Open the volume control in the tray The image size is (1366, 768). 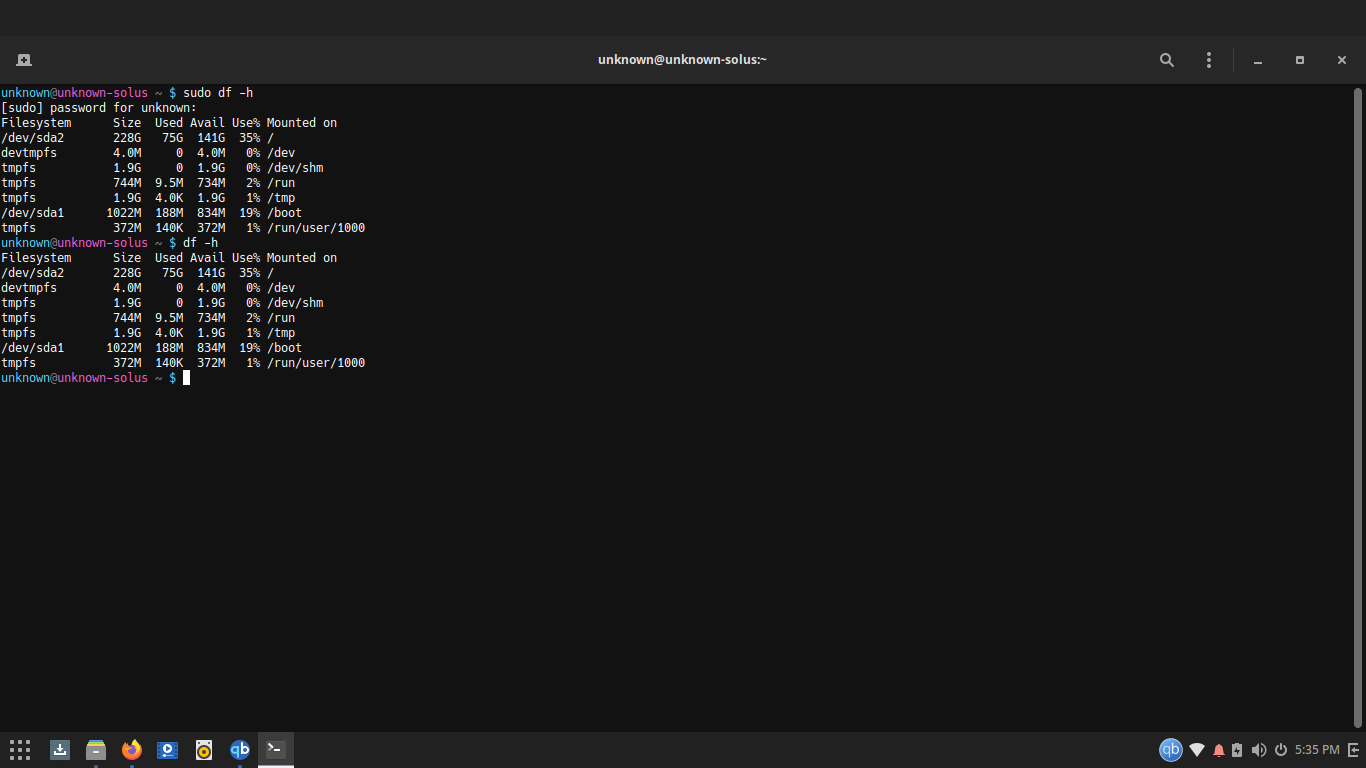[1259, 750]
